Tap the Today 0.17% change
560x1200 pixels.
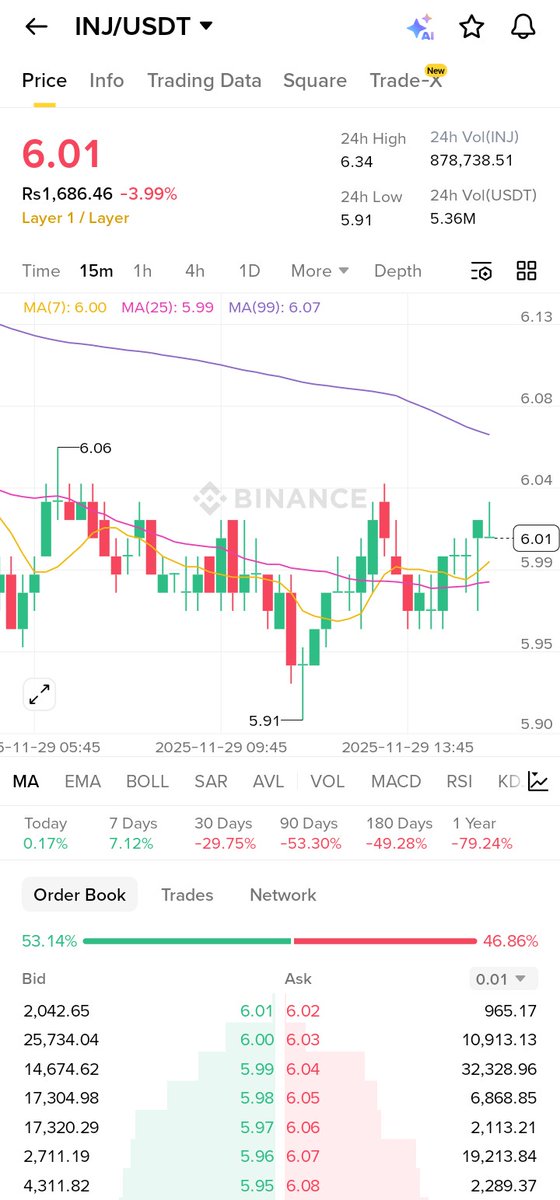pyautogui.click(x=46, y=833)
